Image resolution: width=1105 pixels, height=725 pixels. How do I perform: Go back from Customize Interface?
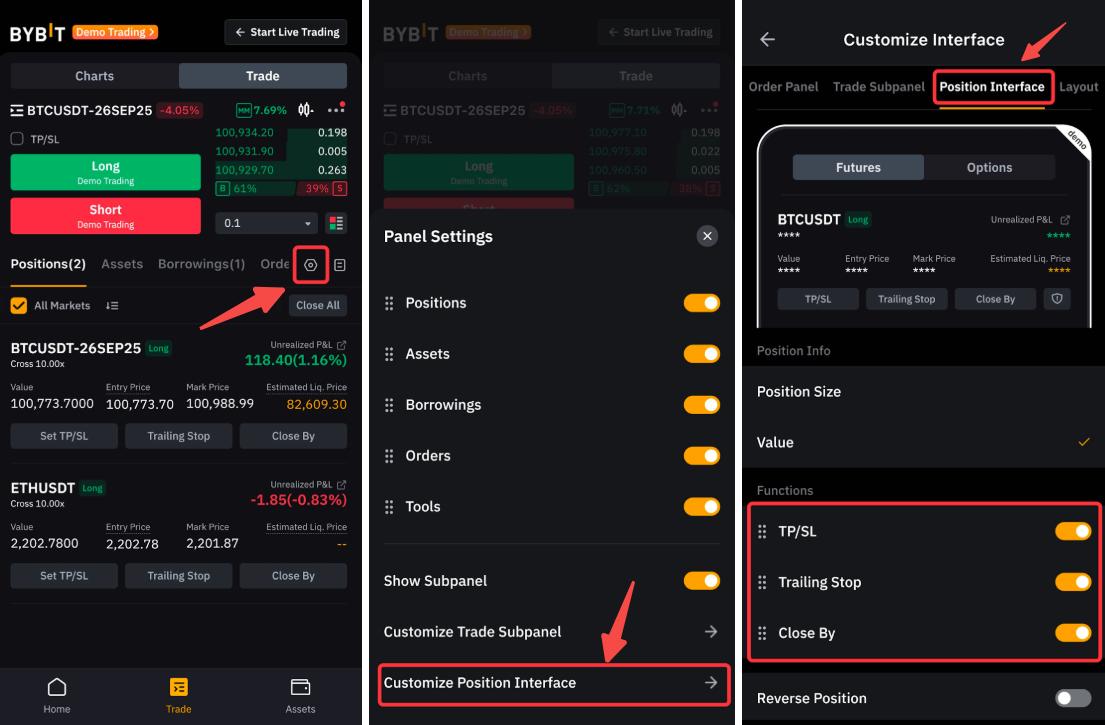tap(768, 40)
